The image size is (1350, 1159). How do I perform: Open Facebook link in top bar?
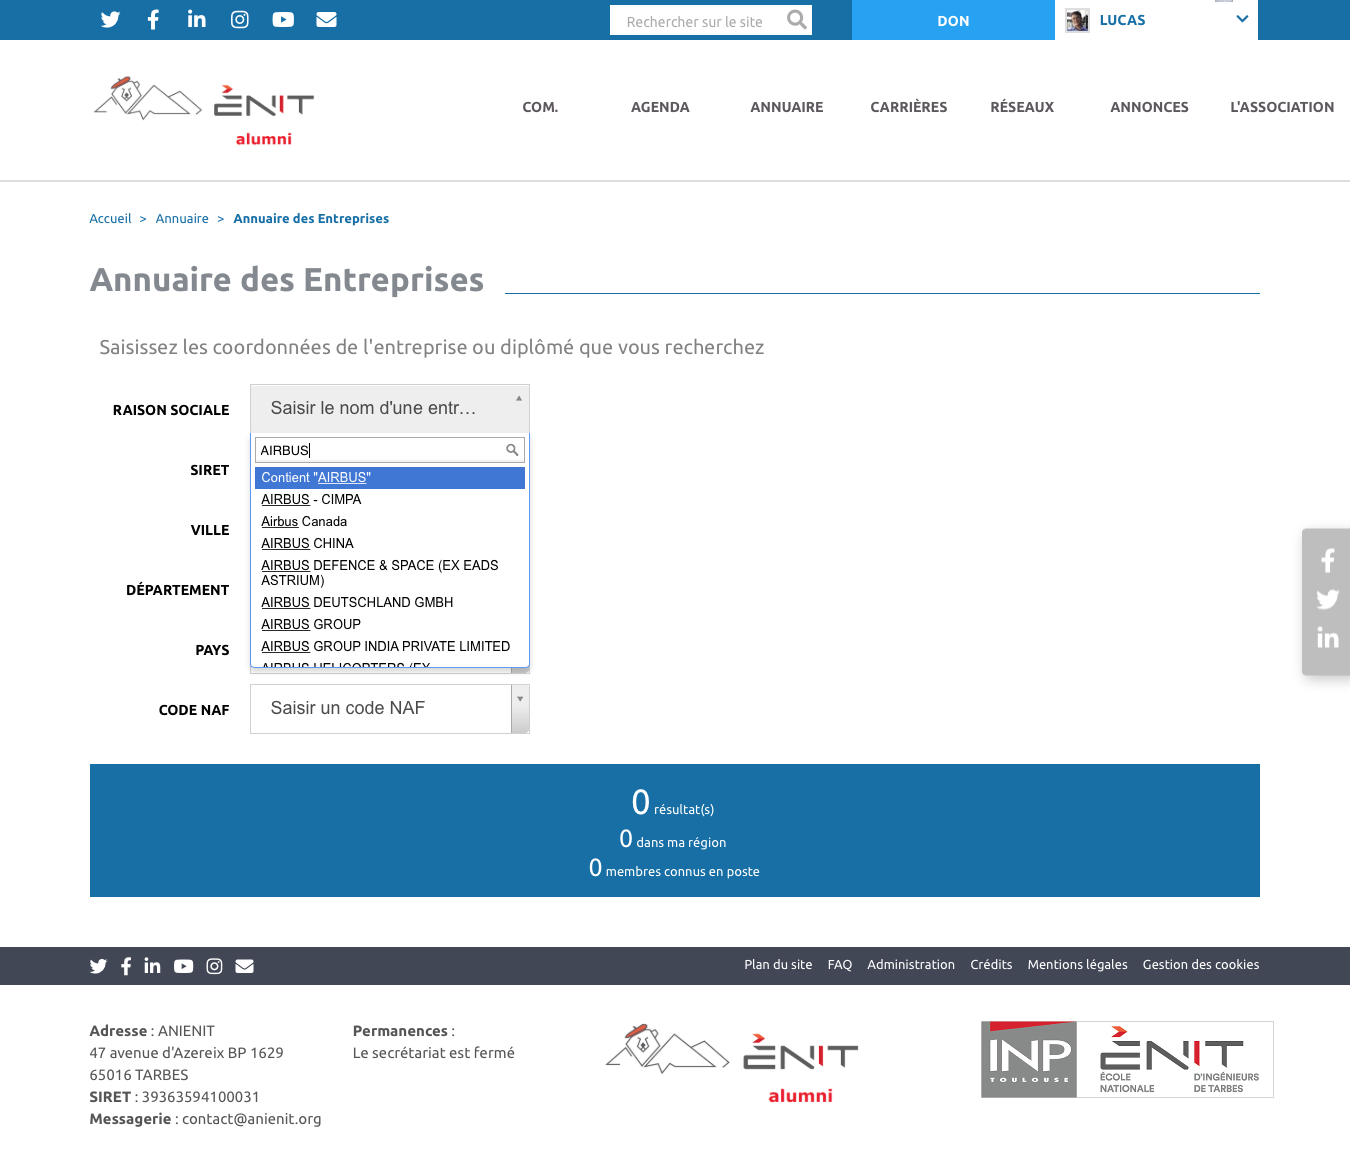click(x=153, y=20)
